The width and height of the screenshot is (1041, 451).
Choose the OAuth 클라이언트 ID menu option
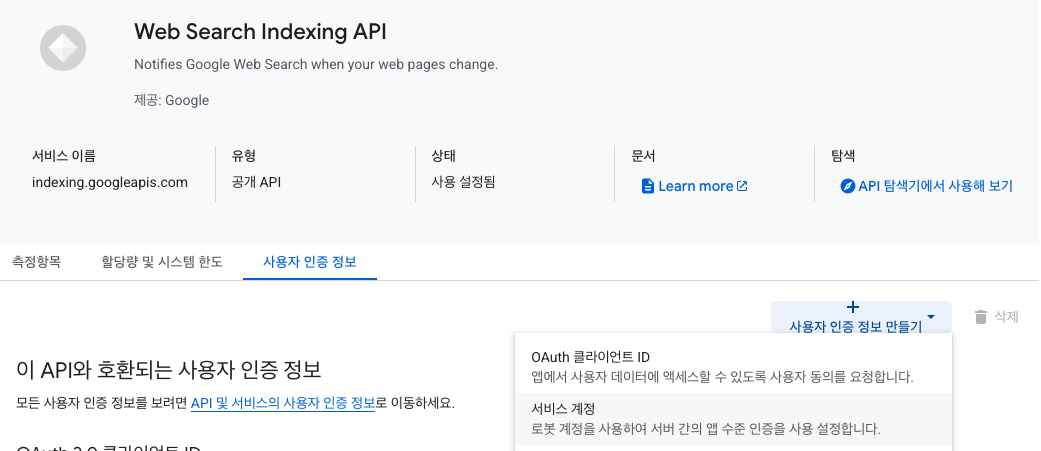coord(733,367)
